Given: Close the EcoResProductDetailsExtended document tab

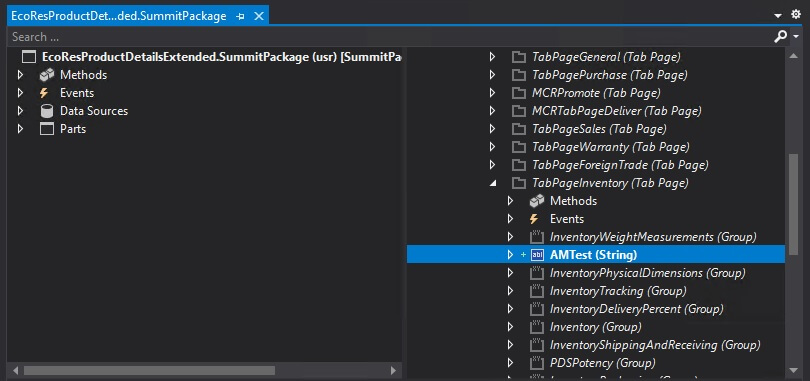Looking at the screenshot, I should (x=259, y=17).
